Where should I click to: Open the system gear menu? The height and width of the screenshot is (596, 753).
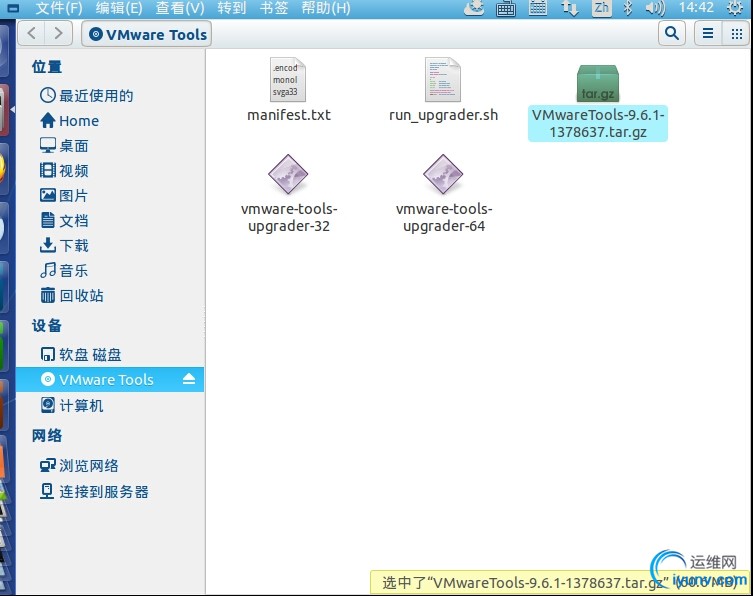click(x=735, y=8)
